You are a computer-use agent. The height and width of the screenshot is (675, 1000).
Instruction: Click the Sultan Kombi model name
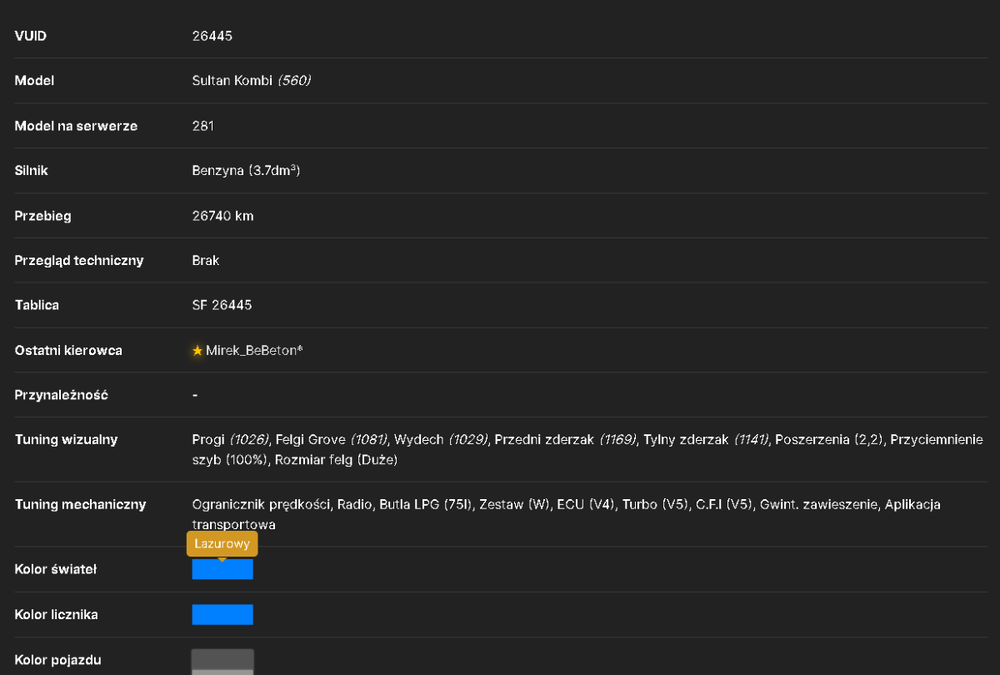click(x=232, y=80)
